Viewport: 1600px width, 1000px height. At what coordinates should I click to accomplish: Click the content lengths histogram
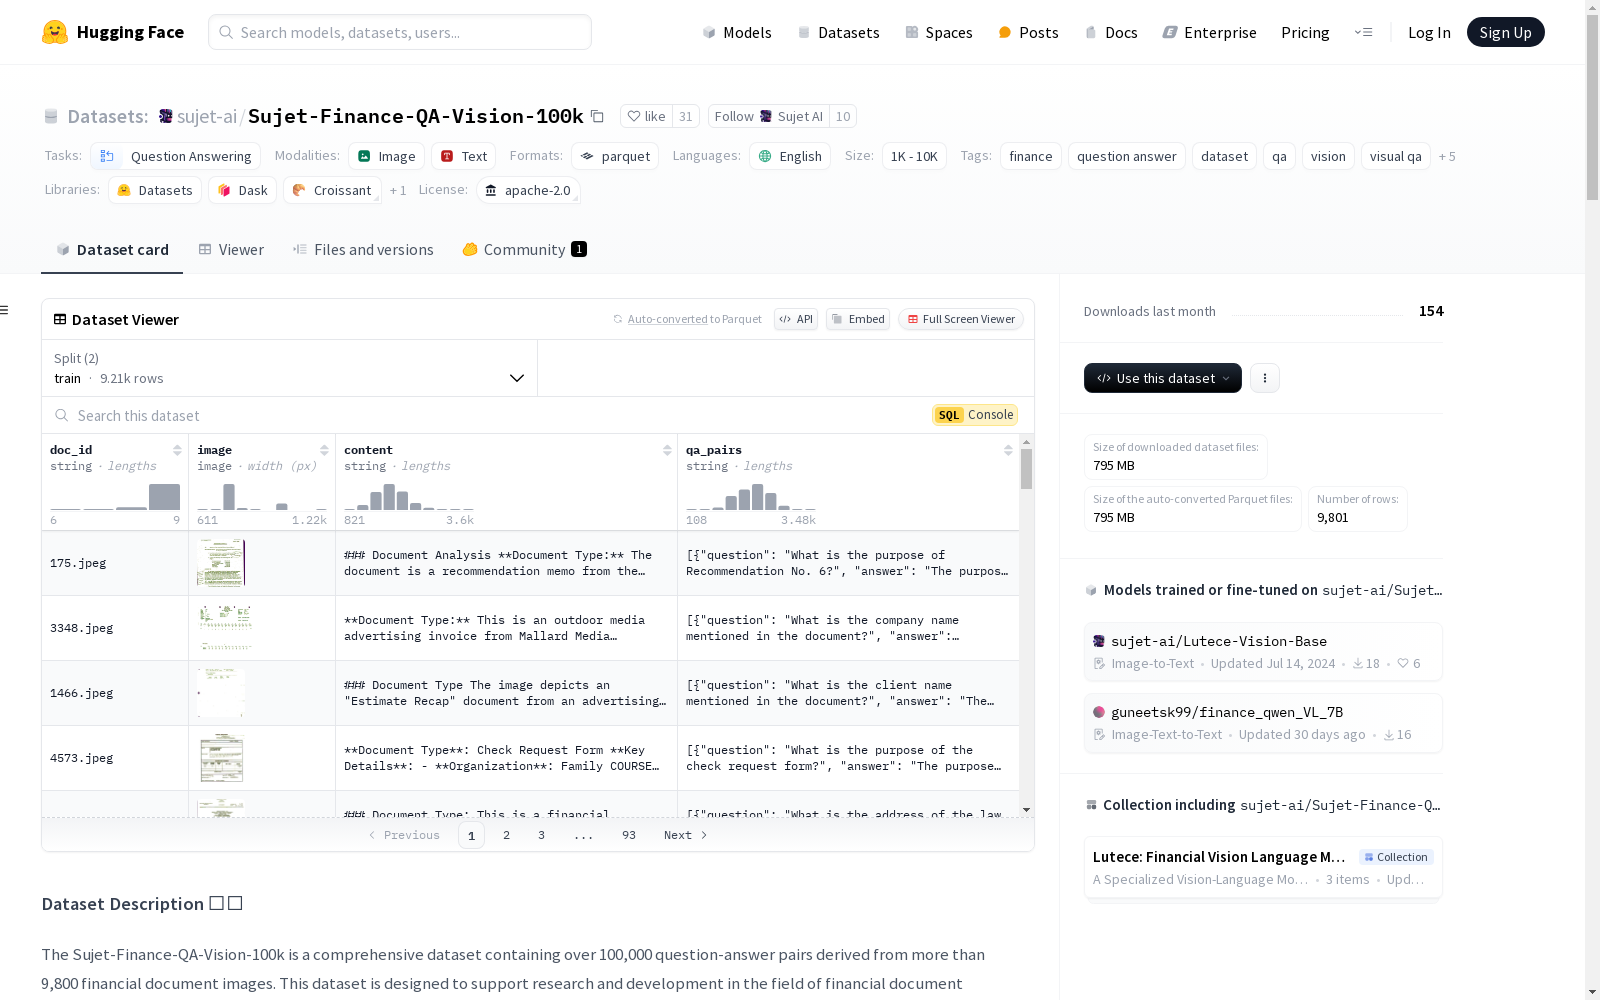pos(409,497)
